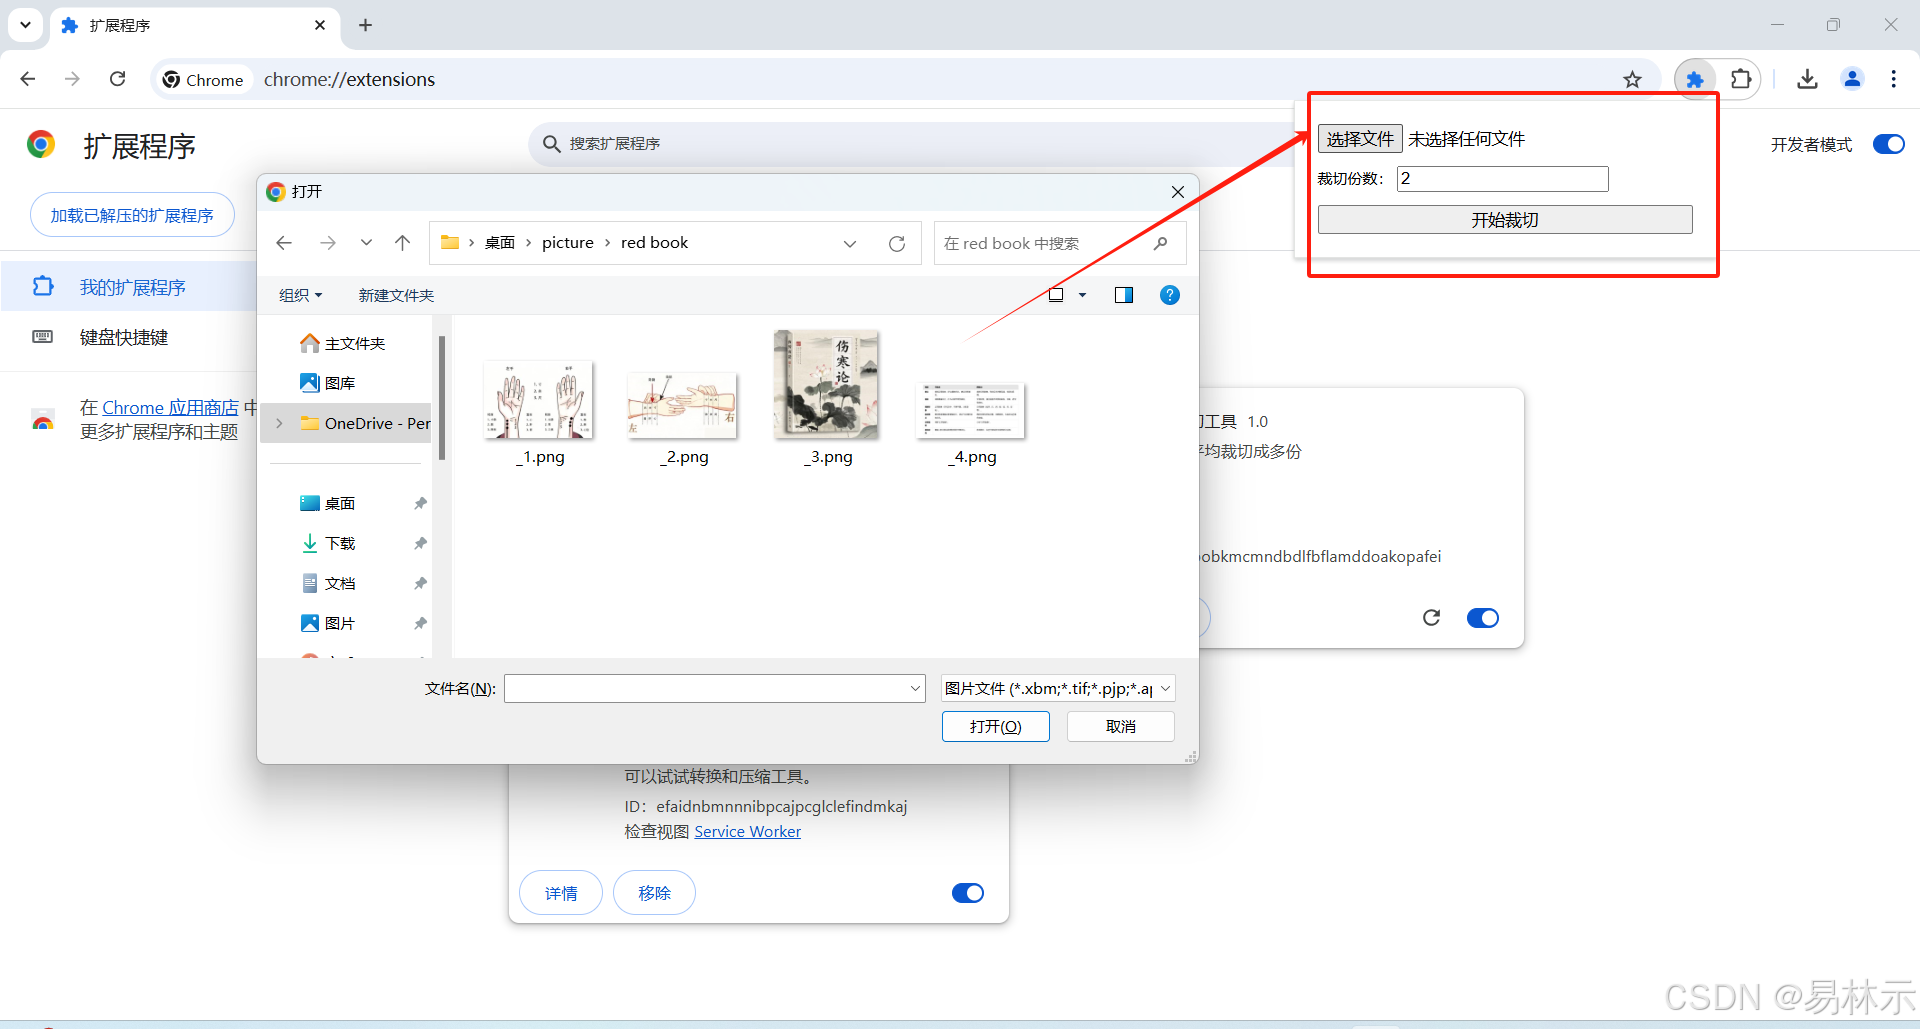This screenshot has height=1029, width=1920.
Task: Open the Chrome three-dot menu
Action: 1894,79
